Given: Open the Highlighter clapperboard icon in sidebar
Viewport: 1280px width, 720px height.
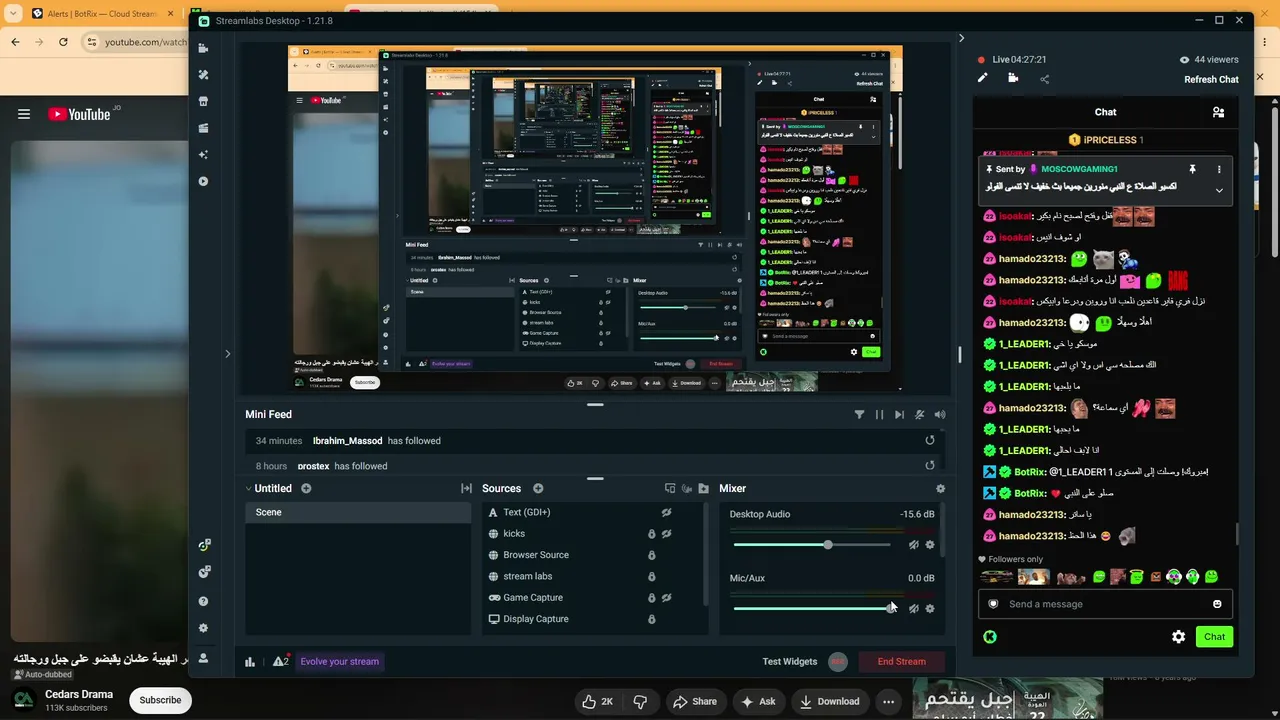Looking at the screenshot, I should coord(203,128).
